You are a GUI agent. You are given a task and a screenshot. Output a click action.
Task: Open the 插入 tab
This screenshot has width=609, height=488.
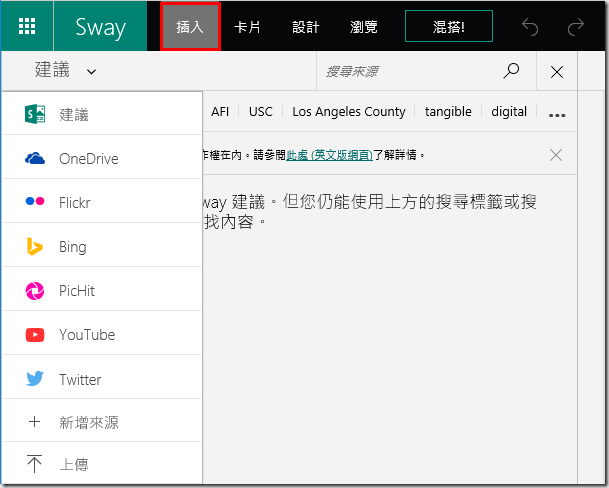(x=190, y=27)
